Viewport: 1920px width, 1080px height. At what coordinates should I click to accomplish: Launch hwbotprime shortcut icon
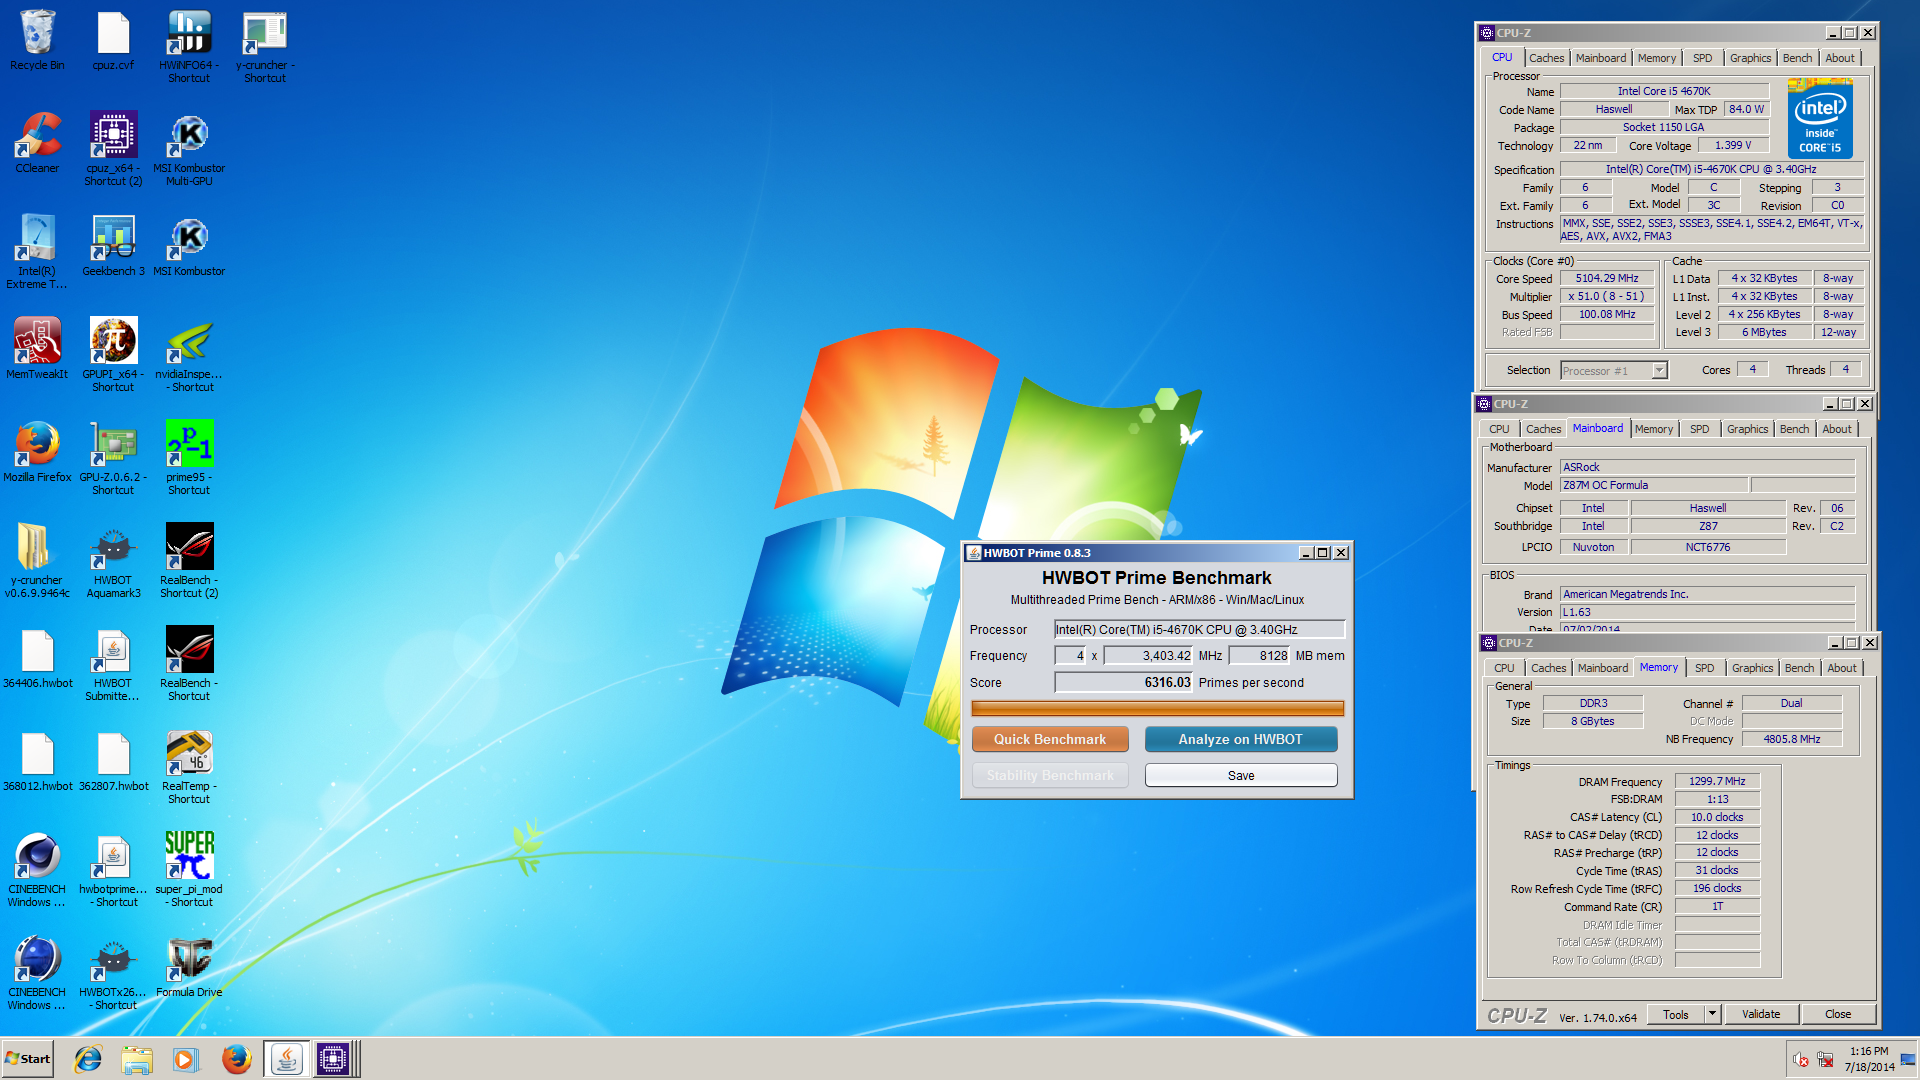[x=113, y=870]
